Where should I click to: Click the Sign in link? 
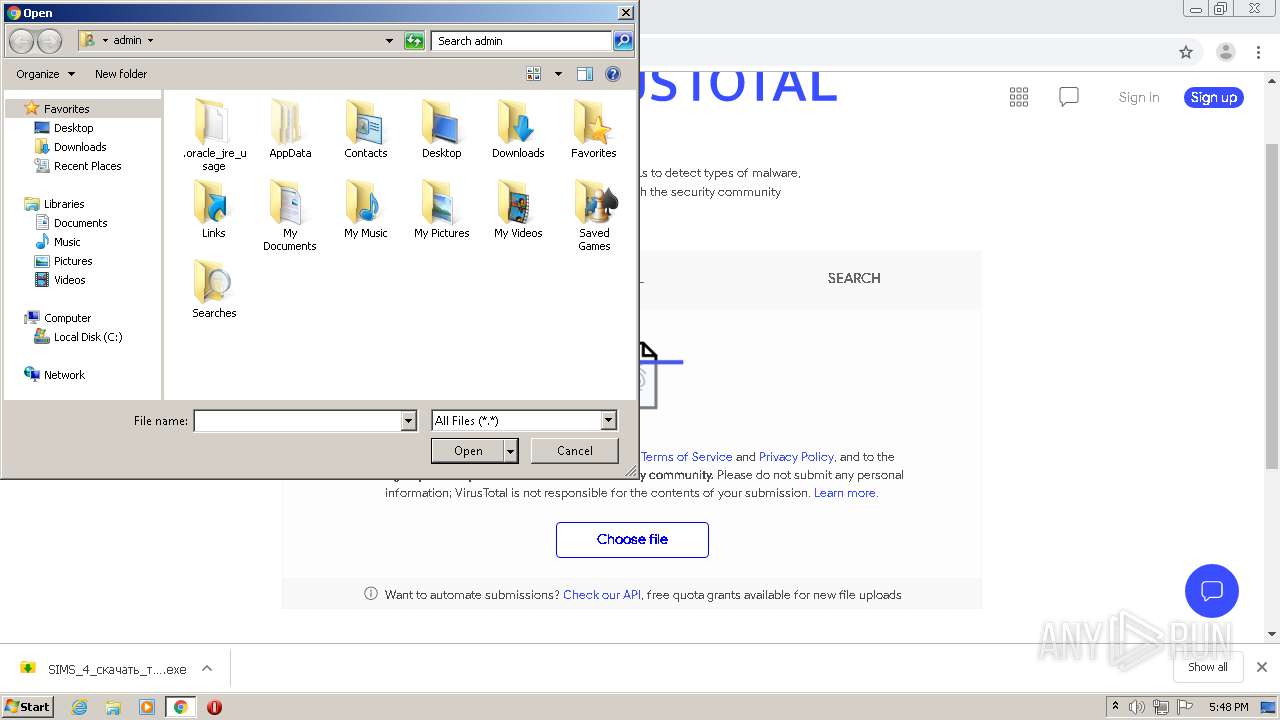pyautogui.click(x=1139, y=97)
